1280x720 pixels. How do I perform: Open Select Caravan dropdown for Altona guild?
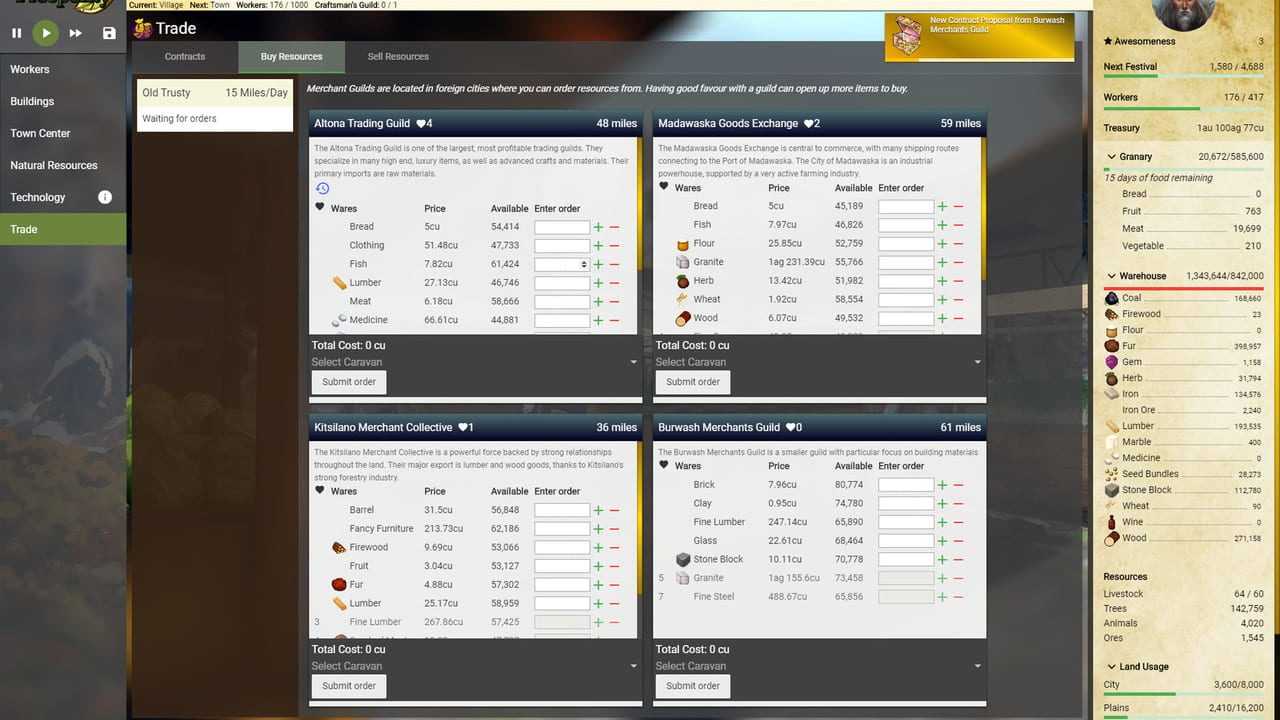click(x=474, y=362)
